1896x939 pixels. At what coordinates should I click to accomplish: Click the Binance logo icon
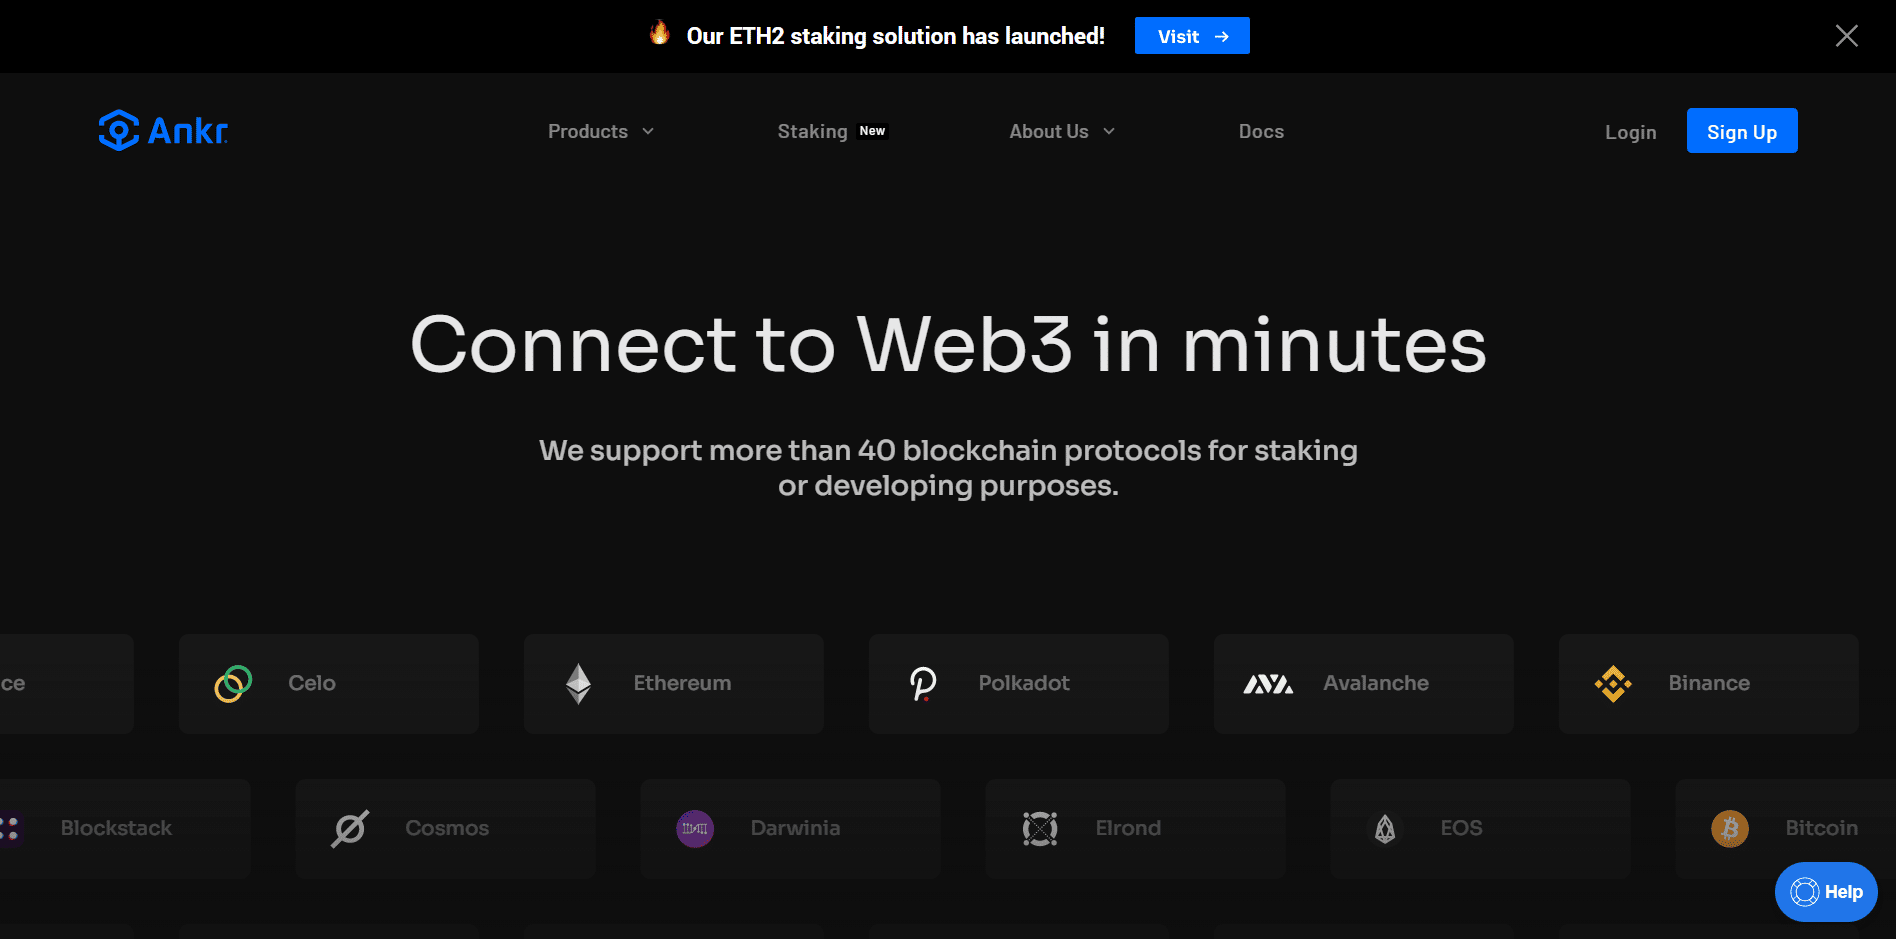[1613, 684]
